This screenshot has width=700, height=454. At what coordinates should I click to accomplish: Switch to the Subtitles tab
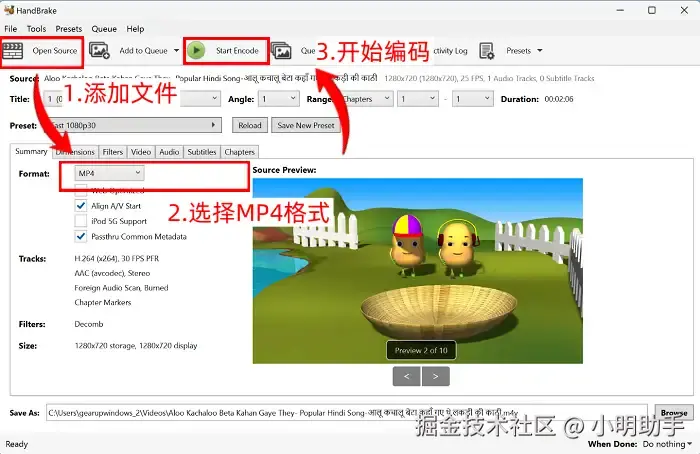[x=202, y=152]
